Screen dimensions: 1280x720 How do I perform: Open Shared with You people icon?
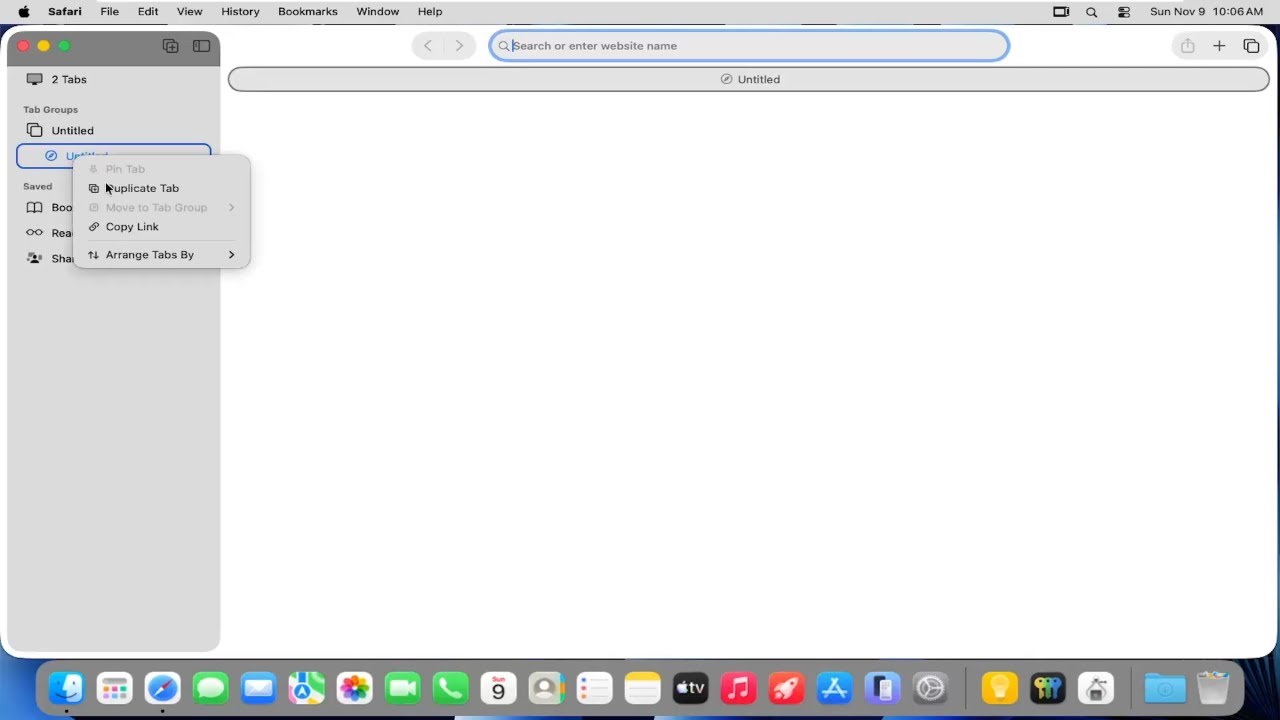[35, 258]
